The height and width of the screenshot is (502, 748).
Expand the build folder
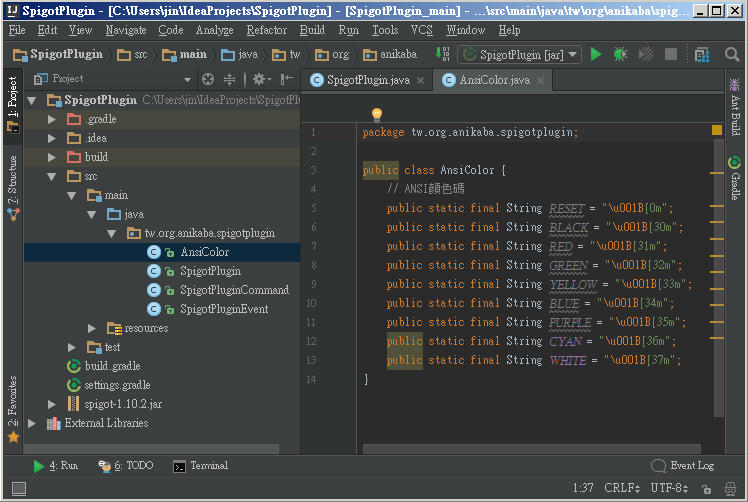(52, 157)
